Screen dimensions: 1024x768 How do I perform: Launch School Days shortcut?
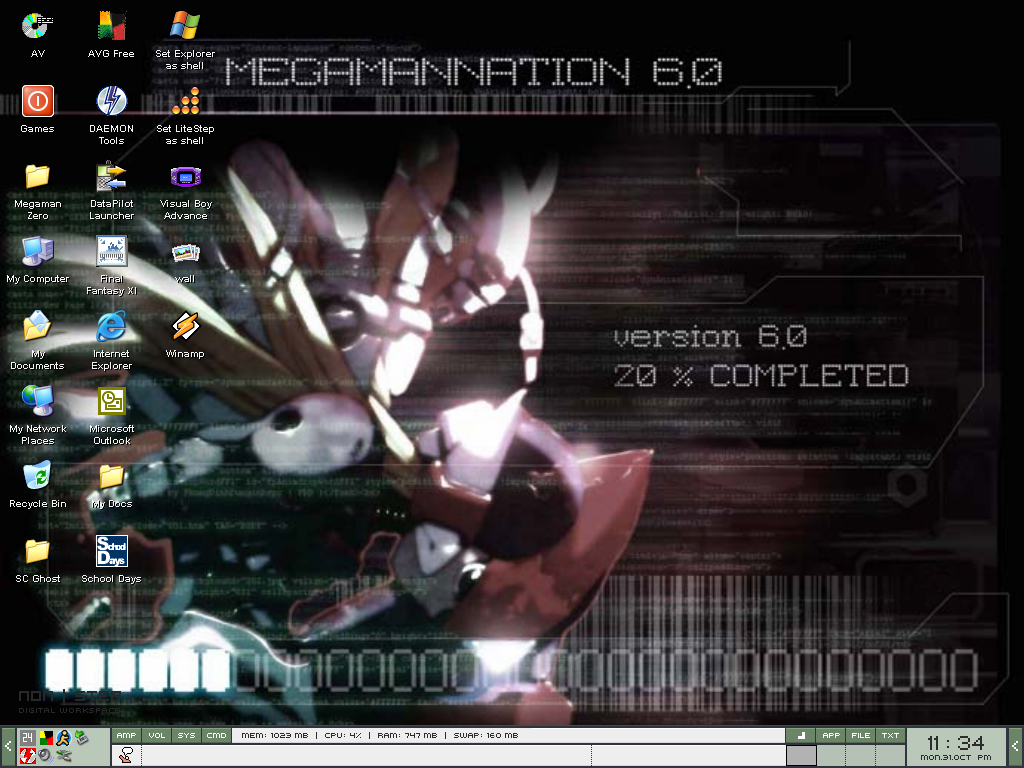click(x=111, y=560)
